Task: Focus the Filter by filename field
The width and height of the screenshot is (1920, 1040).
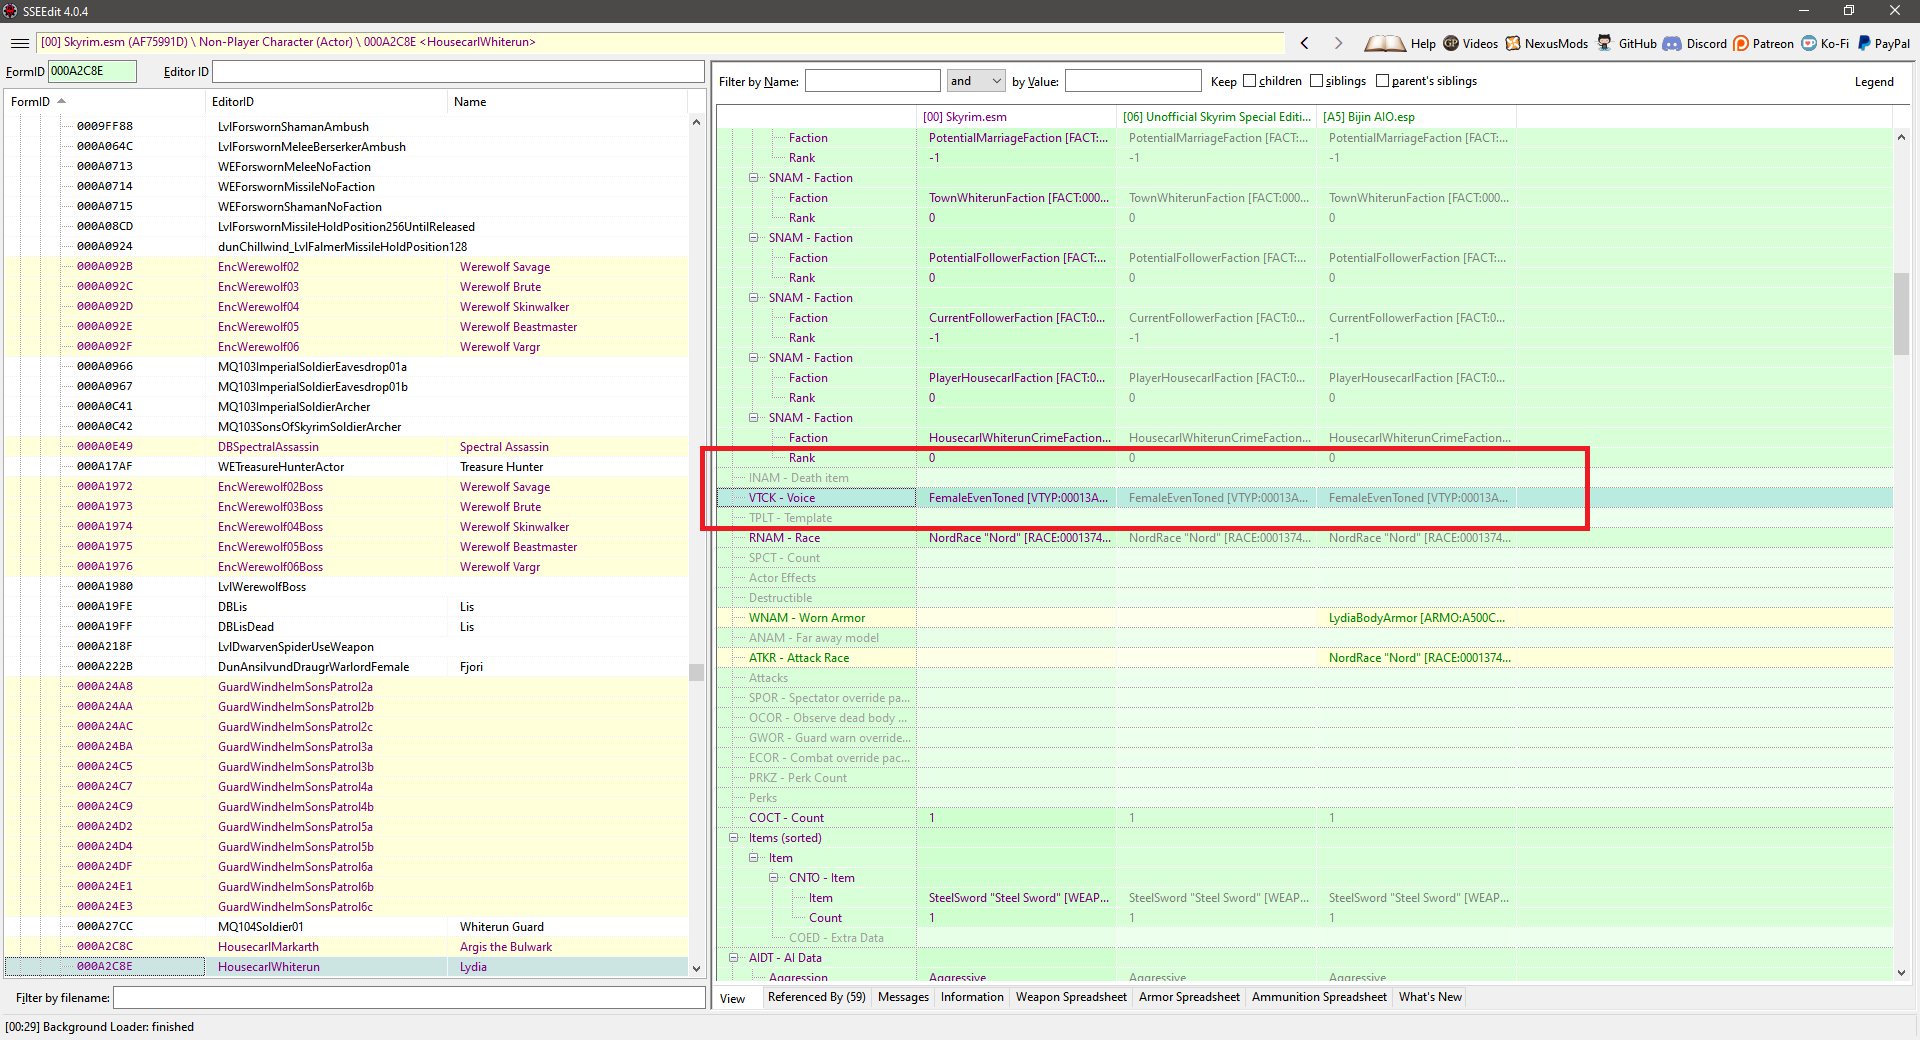Action: coord(409,998)
